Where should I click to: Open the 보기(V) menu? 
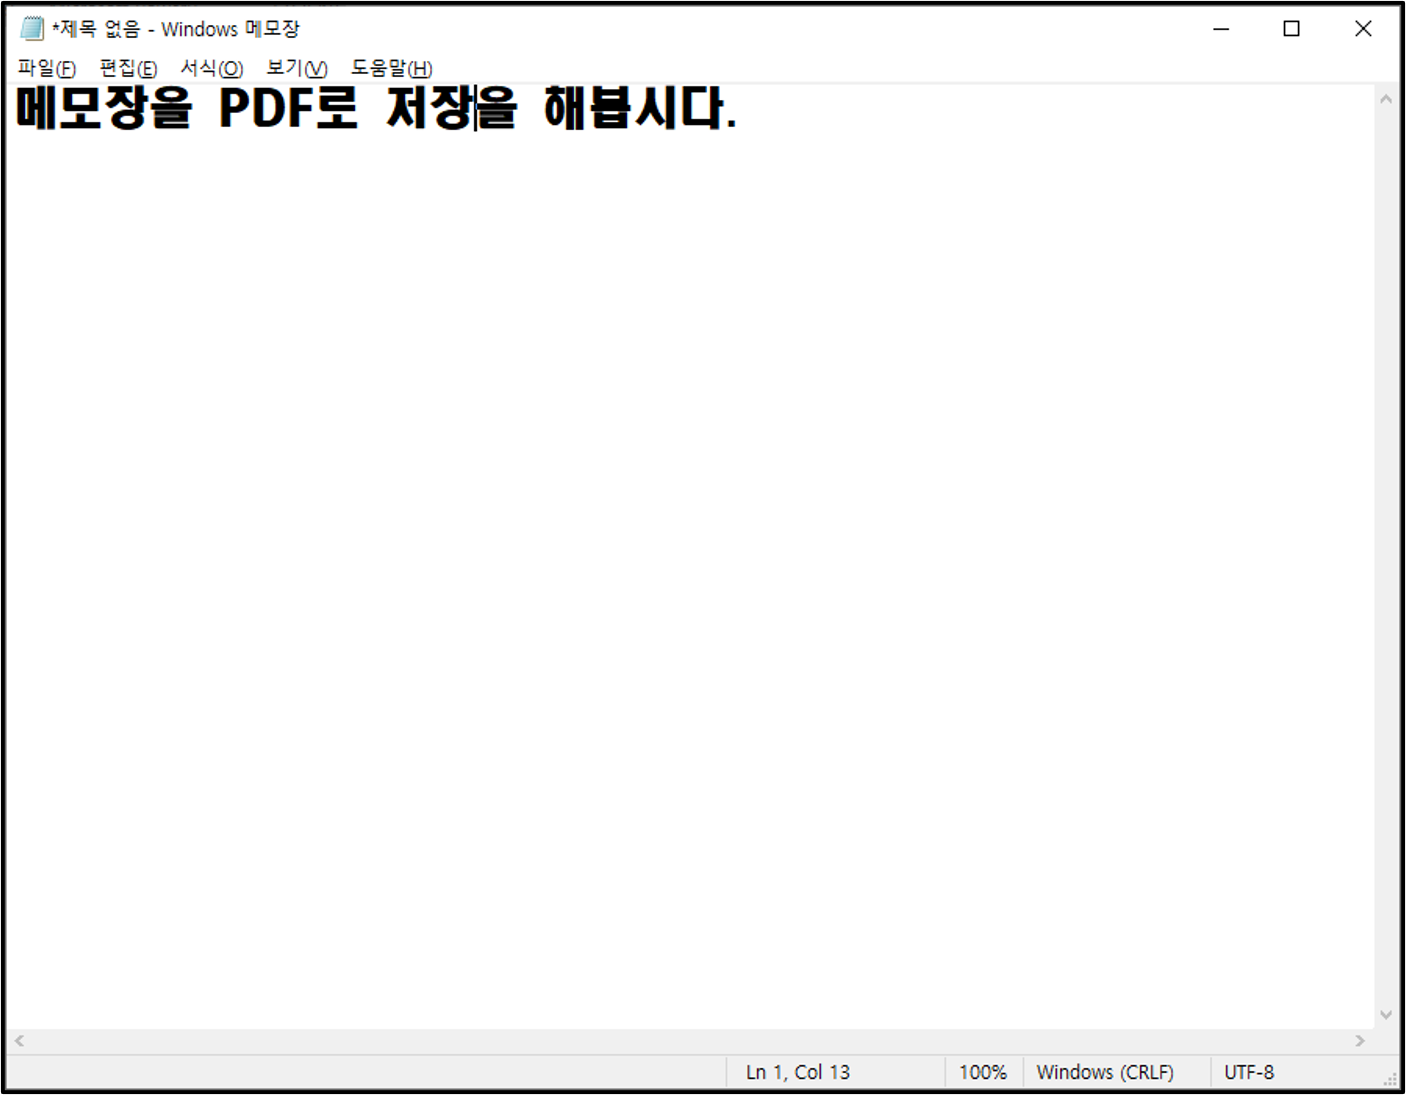pyautogui.click(x=297, y=68)
